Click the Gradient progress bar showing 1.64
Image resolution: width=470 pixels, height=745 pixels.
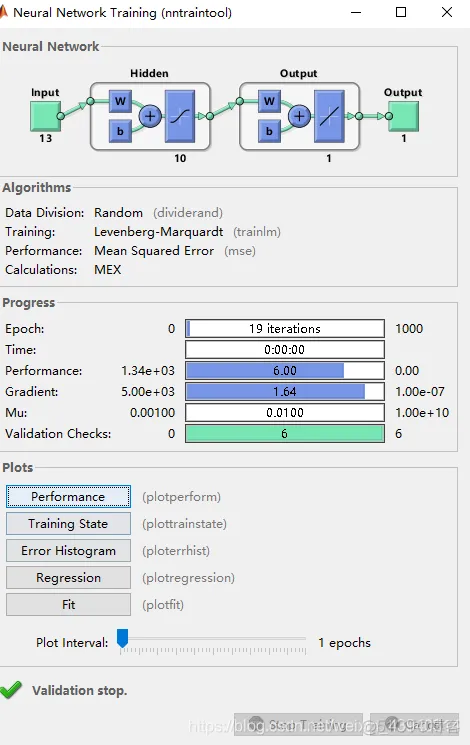click(x=285, y=392)
